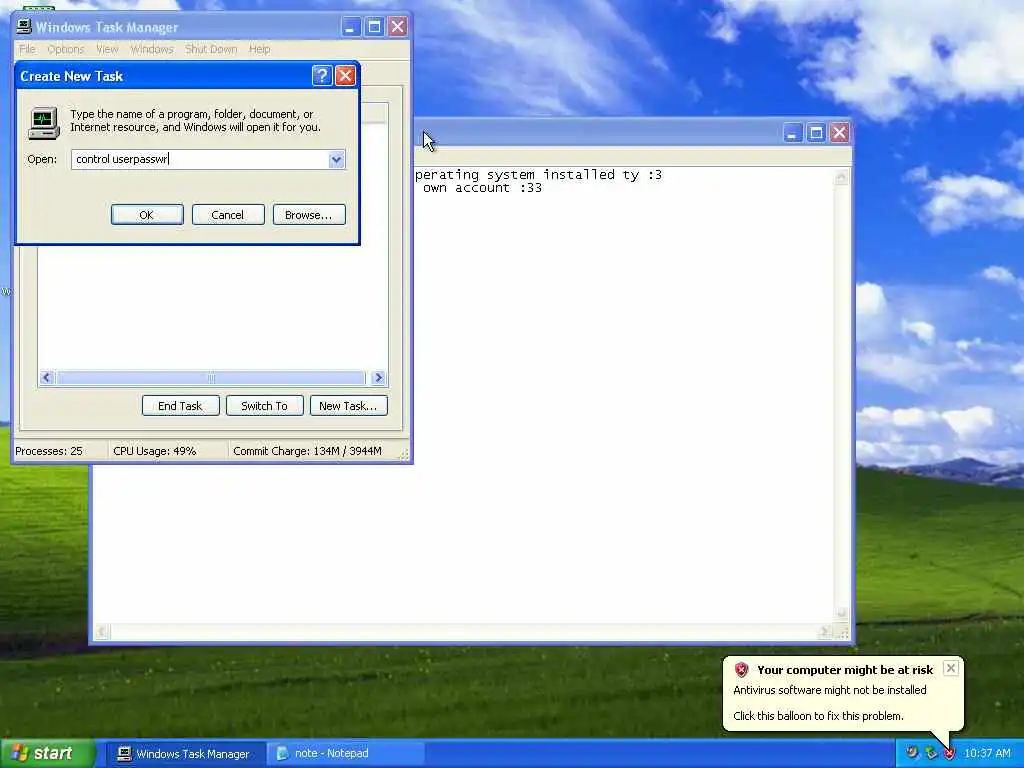Image resolution: width=1024 pixels, height=768 pixels.
Task: Click Notepad horizontal scrollbar right arrow
Action: [824, 632]
